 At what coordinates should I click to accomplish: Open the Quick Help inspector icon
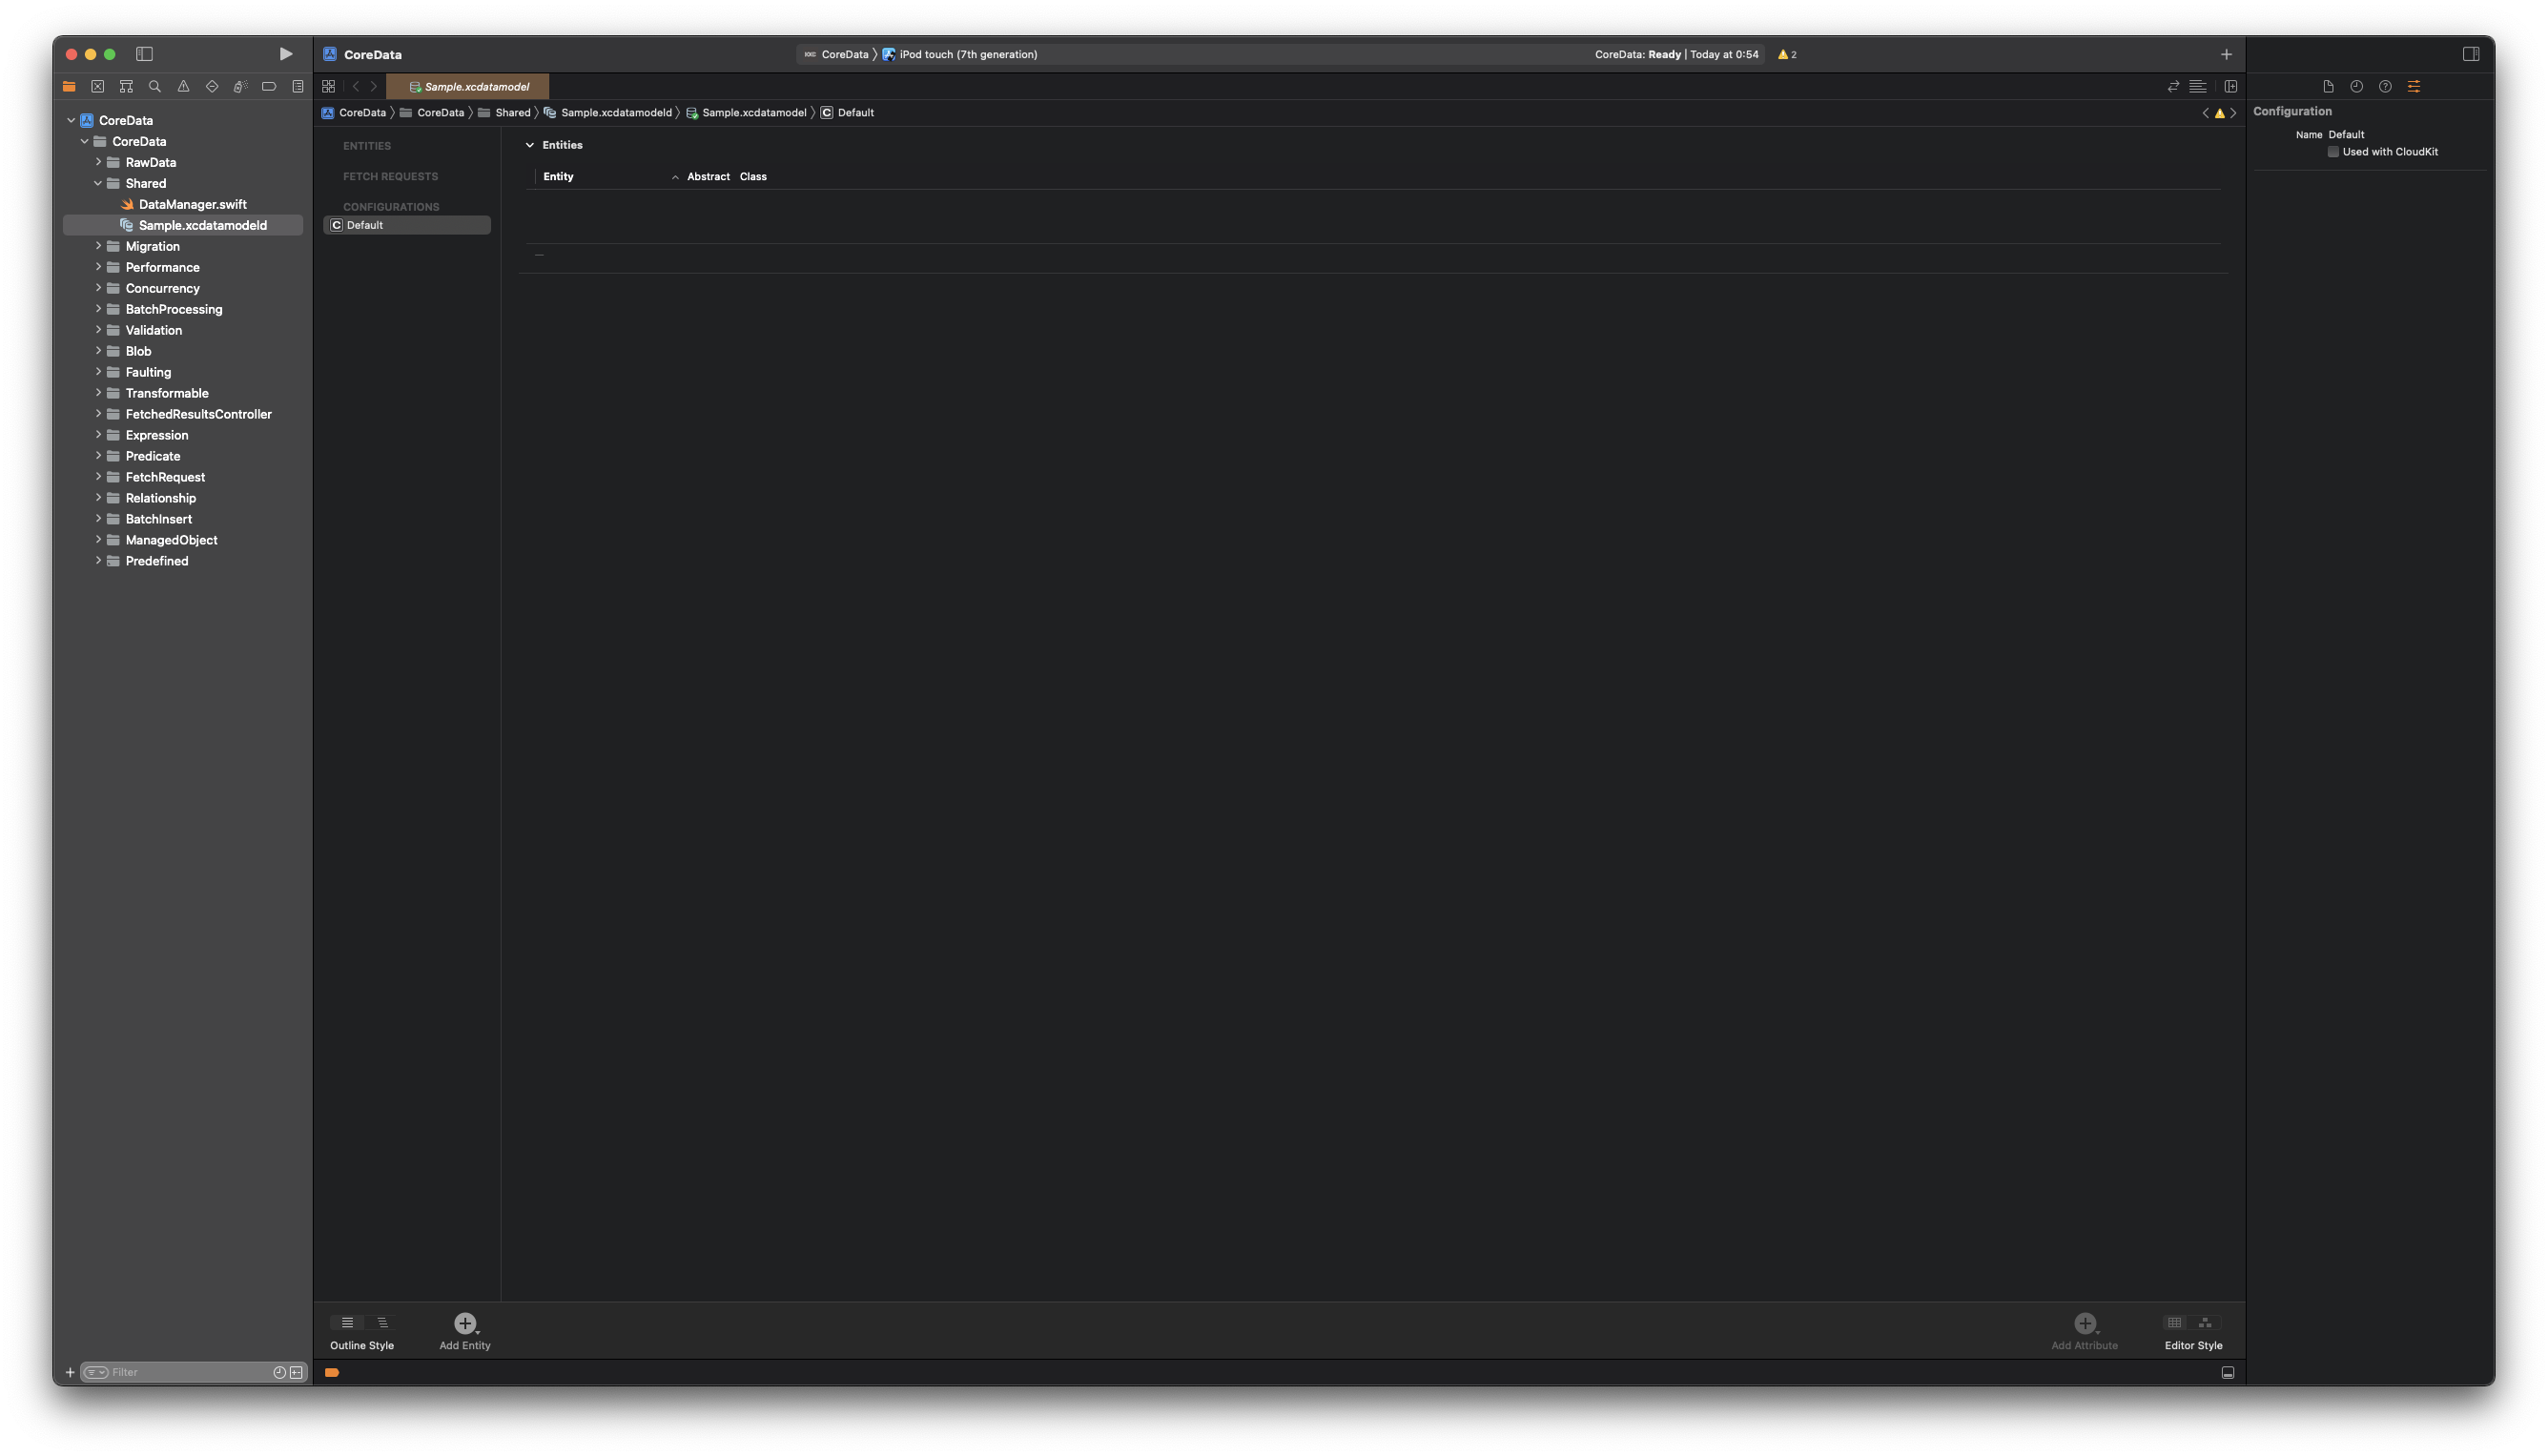click(x=2385, y=87)
